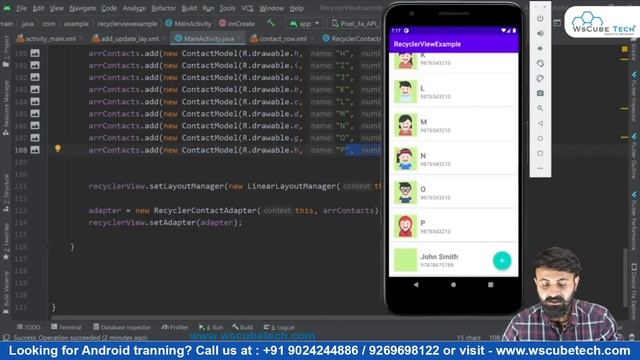This screenshot has height=360, width=640.
Task: Open the Database Inspector tool window
Action: (122, 327)
